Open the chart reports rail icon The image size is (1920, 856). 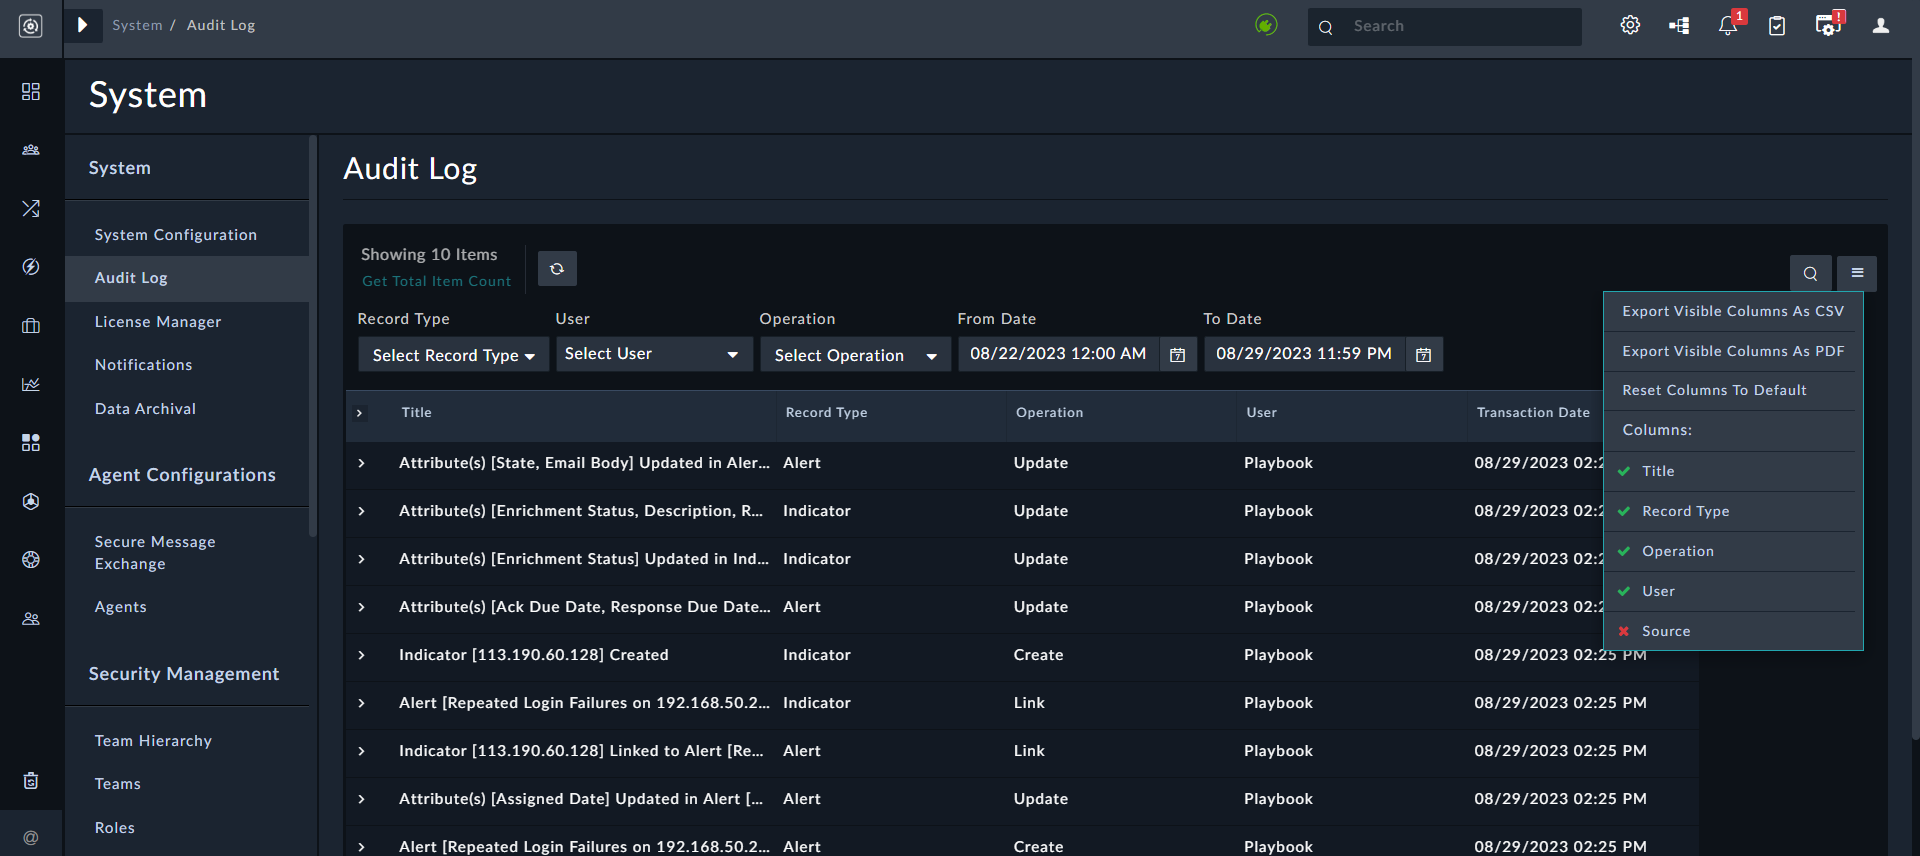[31, 384]
